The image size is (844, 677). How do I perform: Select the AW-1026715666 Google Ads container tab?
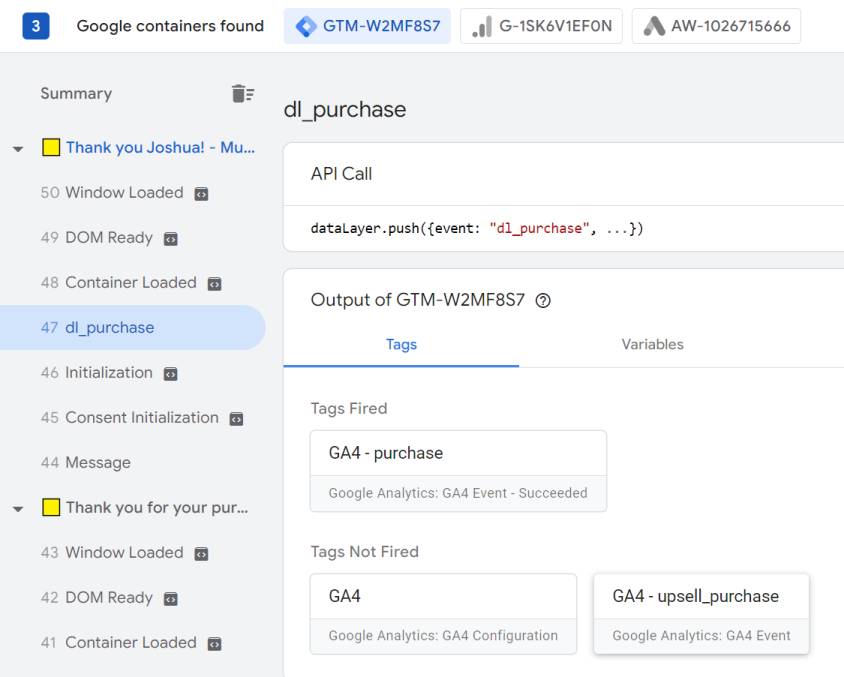[x=716, y=26]
